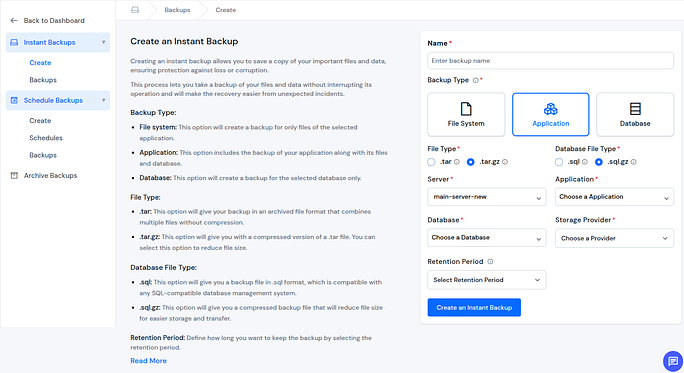Click the Schedule Backups calendar icon
The width and height of the screenshot is (684, 373).
pyautogui.click(x=14, y=100)
